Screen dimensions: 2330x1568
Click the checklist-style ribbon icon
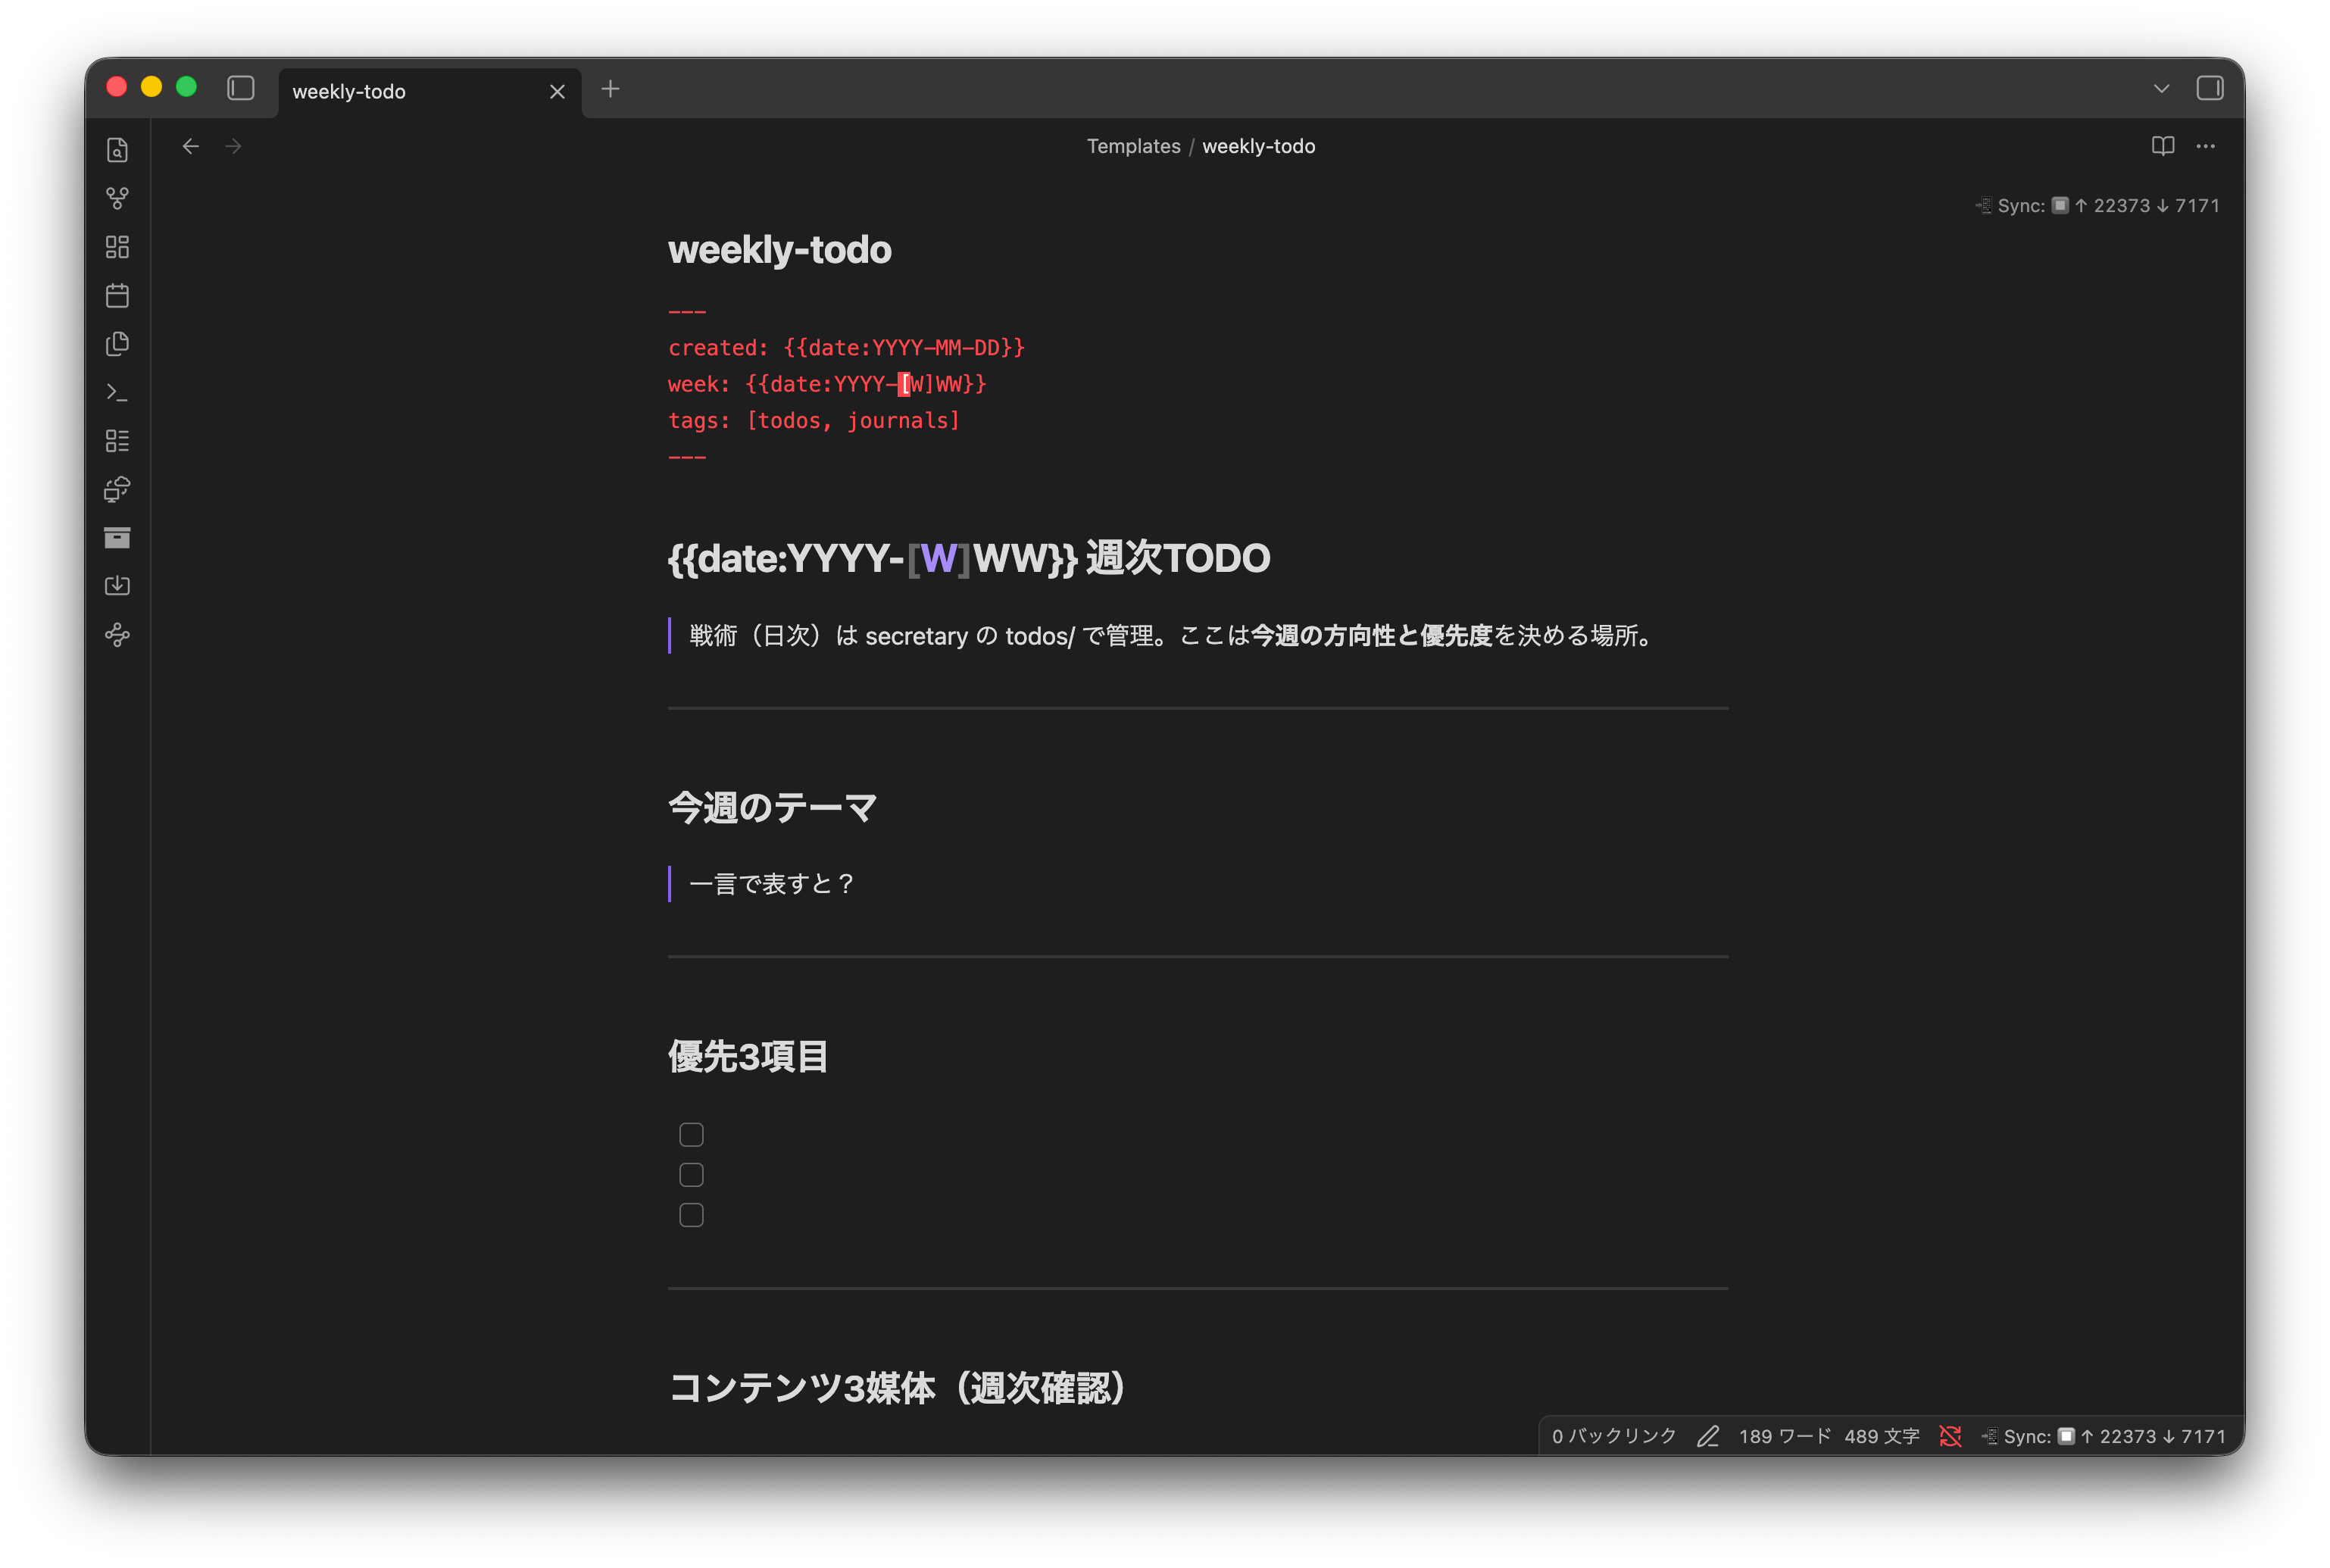coord(117,441)
